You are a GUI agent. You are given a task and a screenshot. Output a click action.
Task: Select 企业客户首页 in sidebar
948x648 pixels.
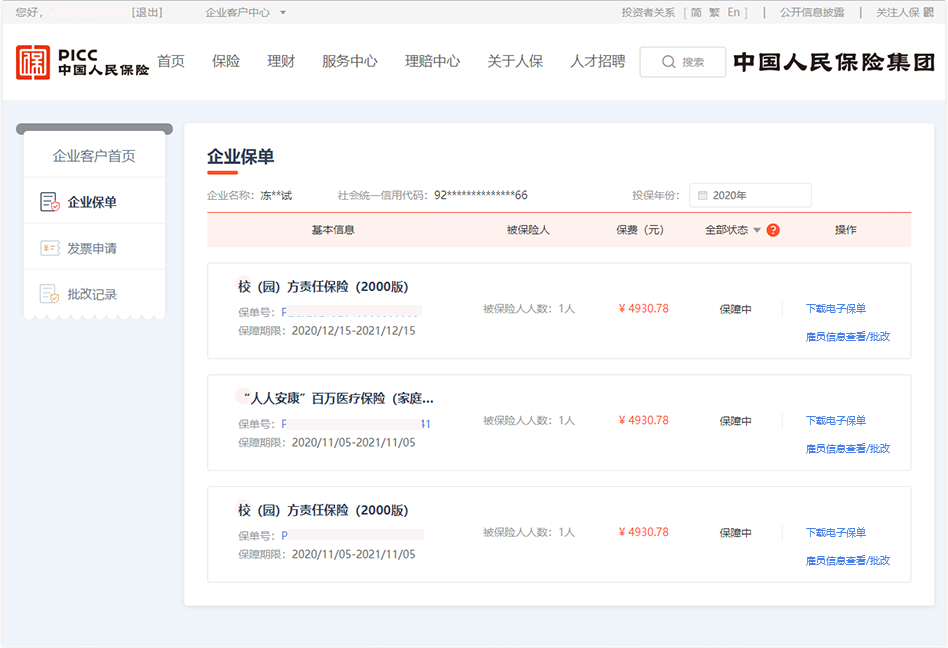coord(94,156)
